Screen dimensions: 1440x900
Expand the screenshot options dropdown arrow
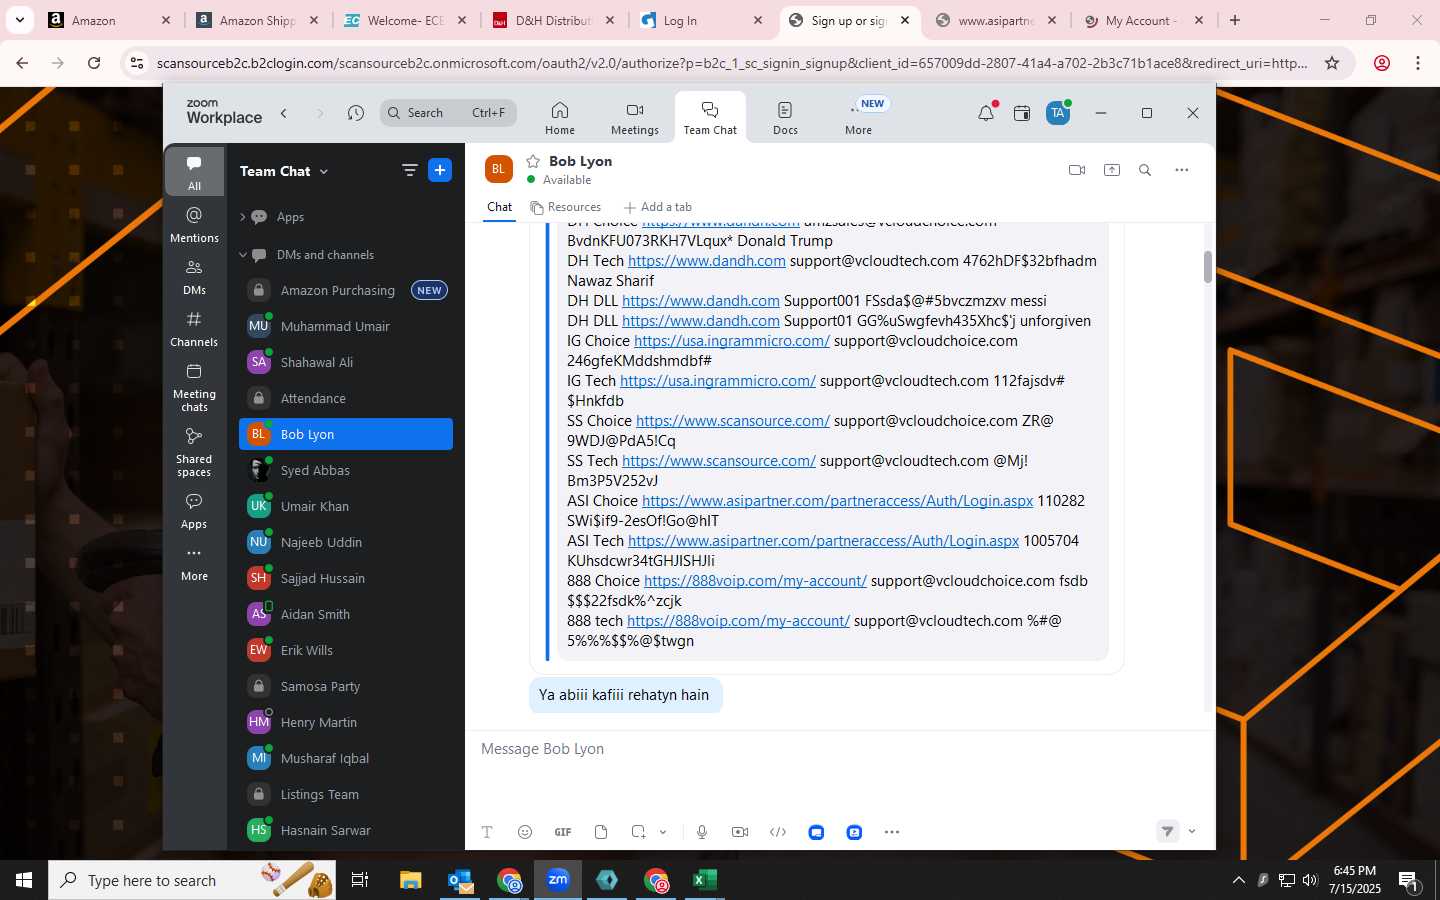click(663, 832)
